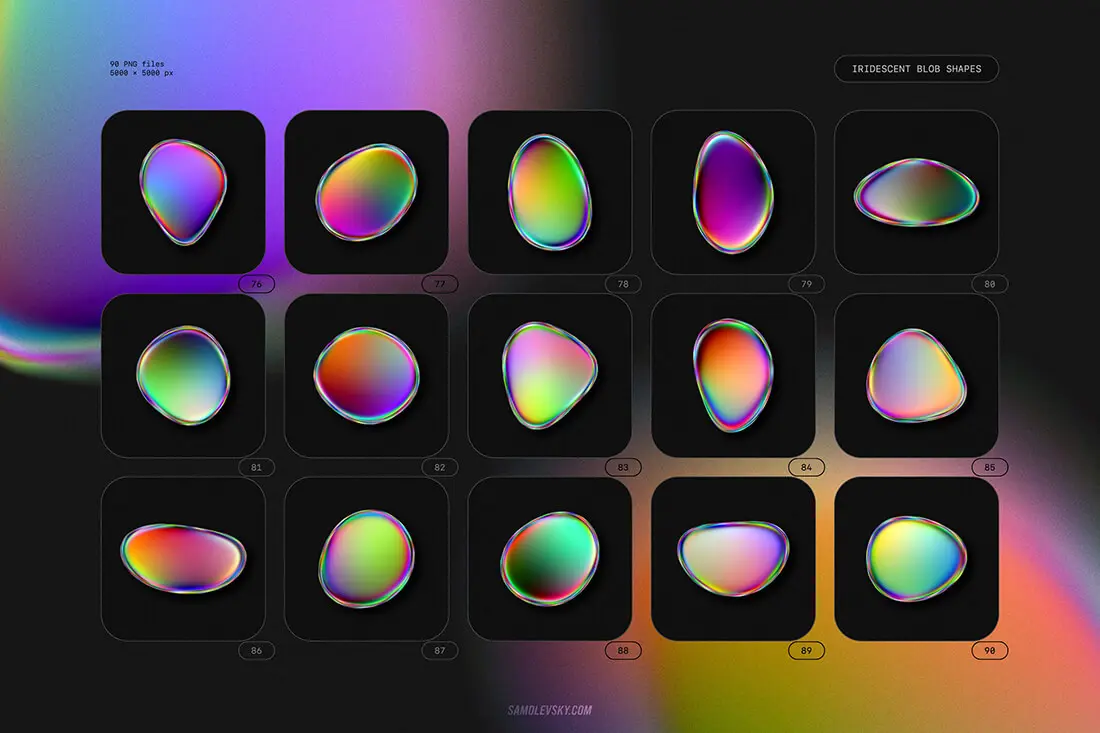Select the flat wide blob numbered 80
This screenshot has width=1100, height=733.
(916, 191)
